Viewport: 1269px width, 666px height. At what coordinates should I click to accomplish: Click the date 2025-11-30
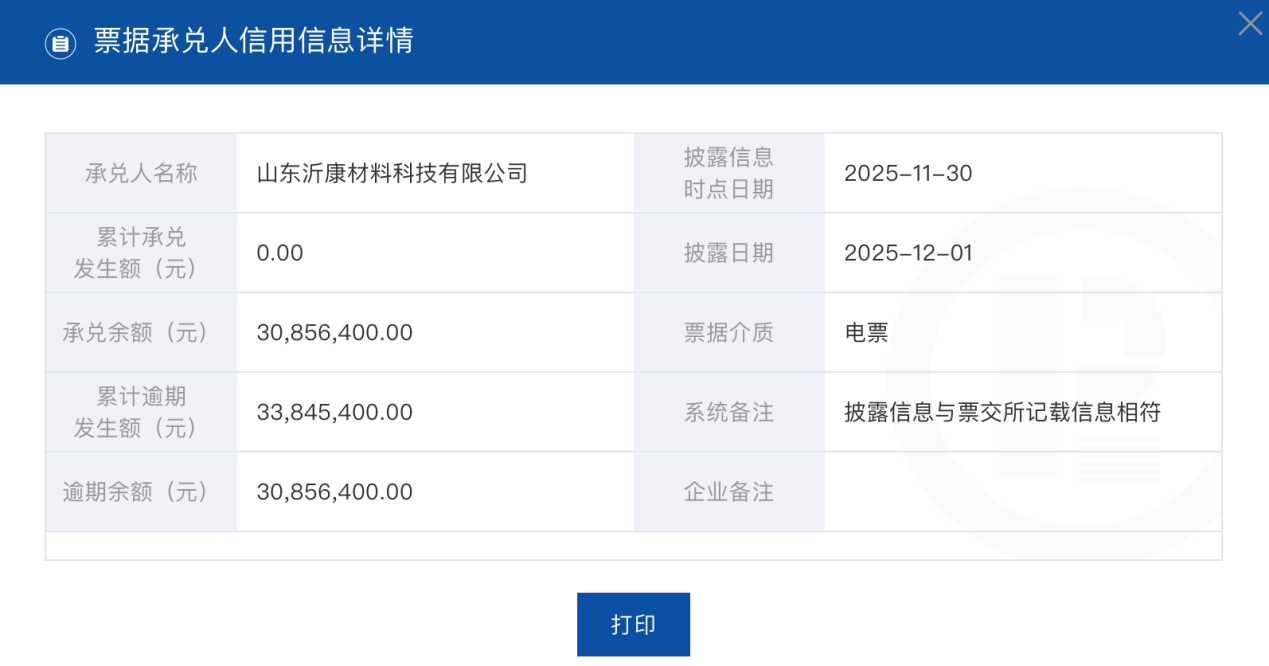coord(908,173)
